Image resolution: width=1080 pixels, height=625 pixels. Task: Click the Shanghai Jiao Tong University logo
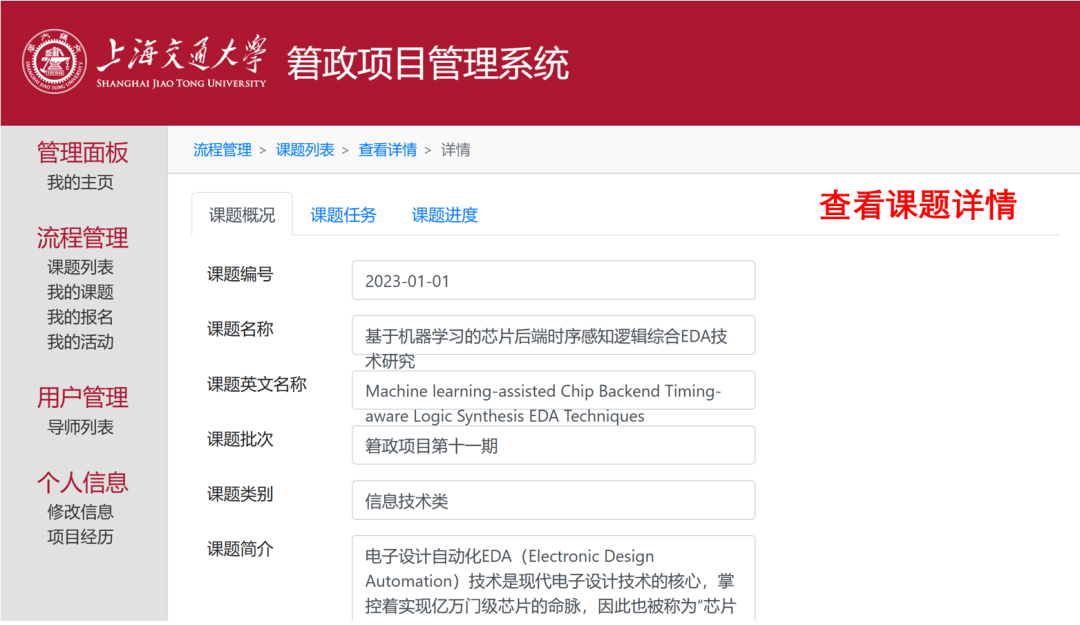pyautogui.click(x=145, y=62)
